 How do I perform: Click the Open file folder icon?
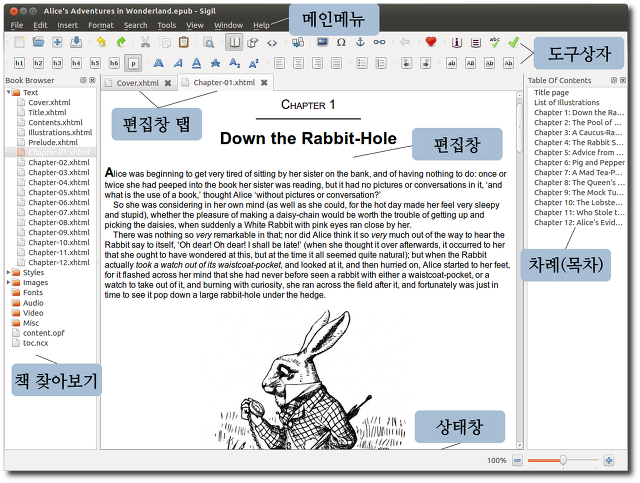pos(38,42)
